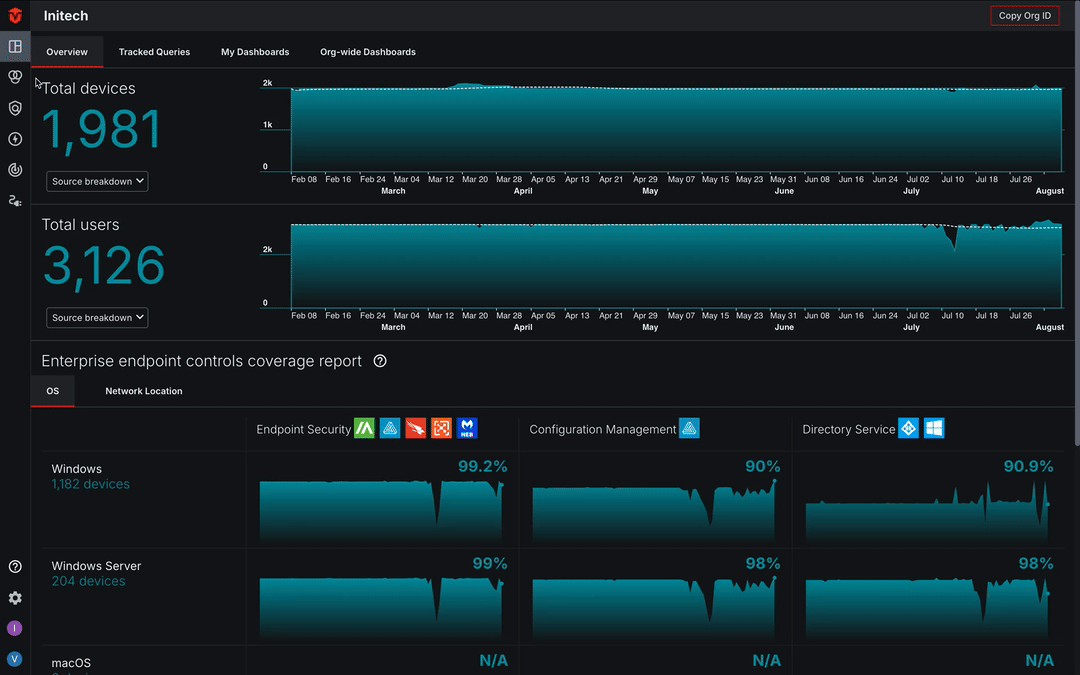Open the My Dashboards tab
Image resolution: width=1080 pixels, height=675 pixels.
click(255, 52)
